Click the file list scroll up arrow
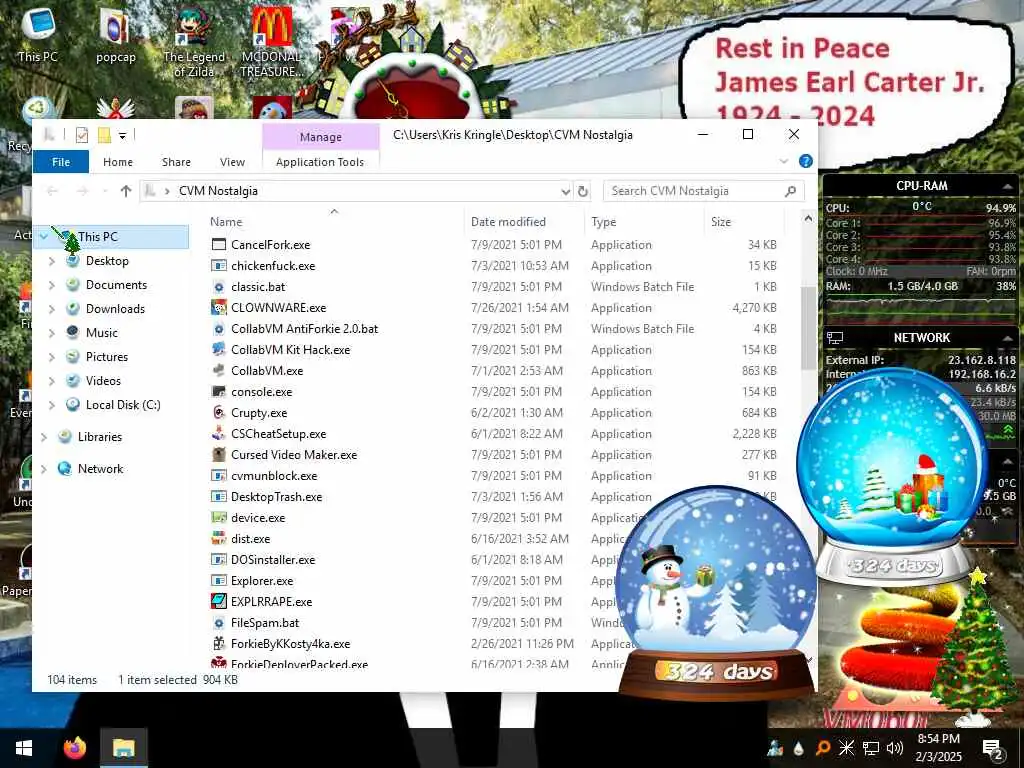The width and height of the screenshot is (1024, 768). (x=808, y=218)
